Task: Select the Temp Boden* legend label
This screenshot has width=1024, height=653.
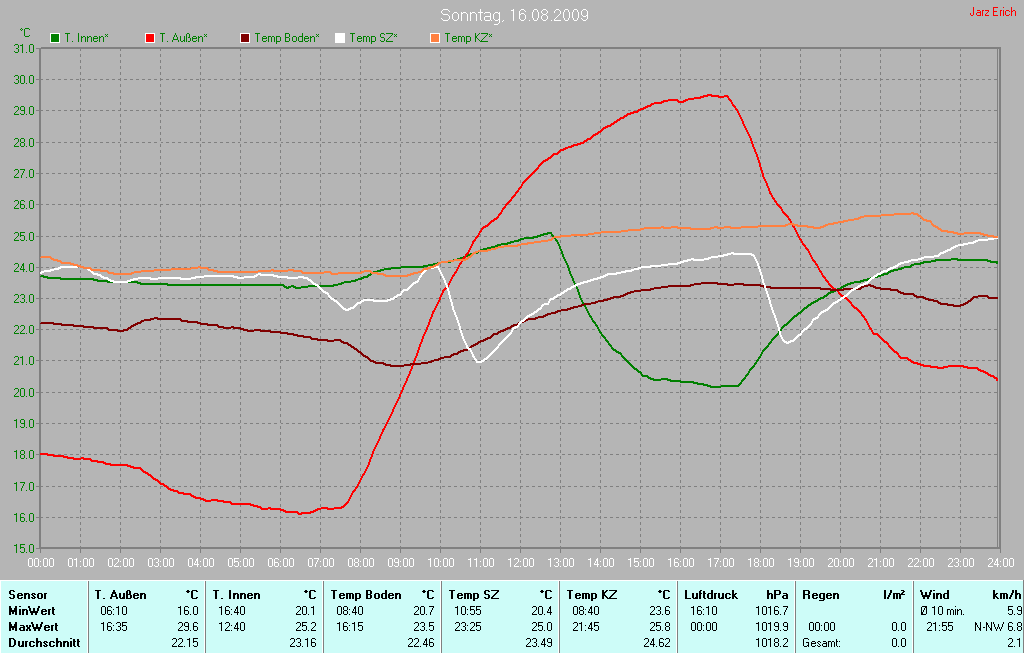Action: [287, 38]
